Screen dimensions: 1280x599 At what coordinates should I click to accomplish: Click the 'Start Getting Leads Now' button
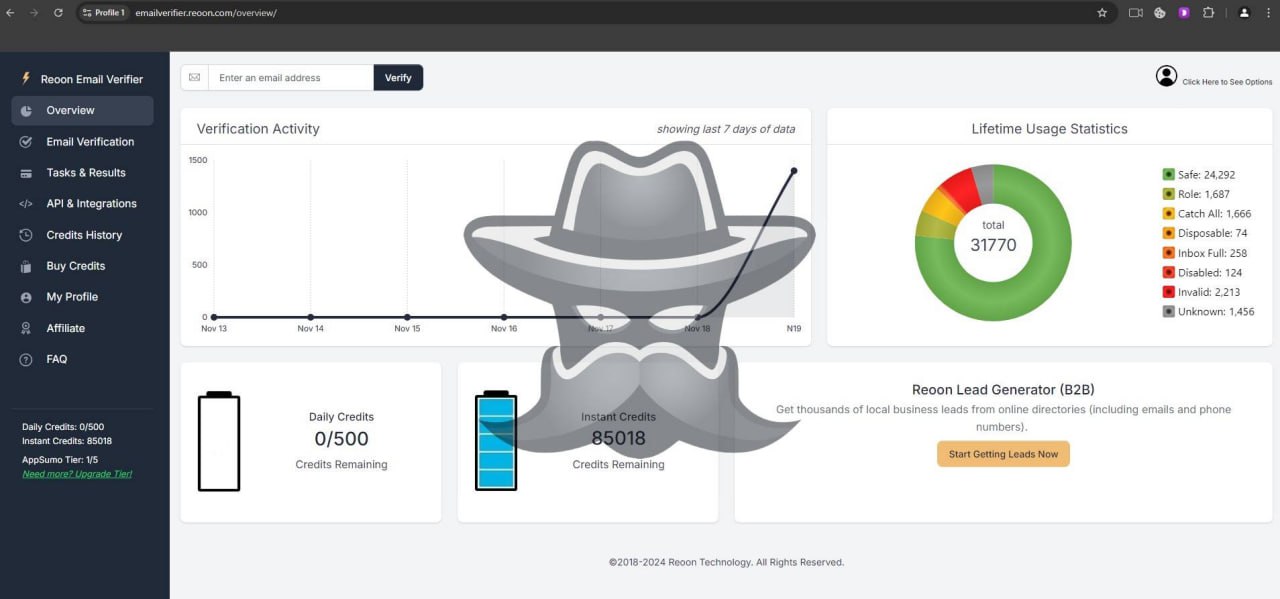tap(1003, 454)
